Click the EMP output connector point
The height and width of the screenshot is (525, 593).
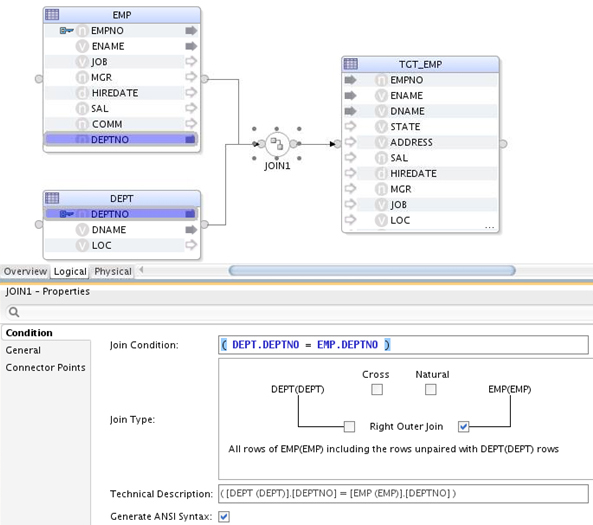[x=204, y=79]
